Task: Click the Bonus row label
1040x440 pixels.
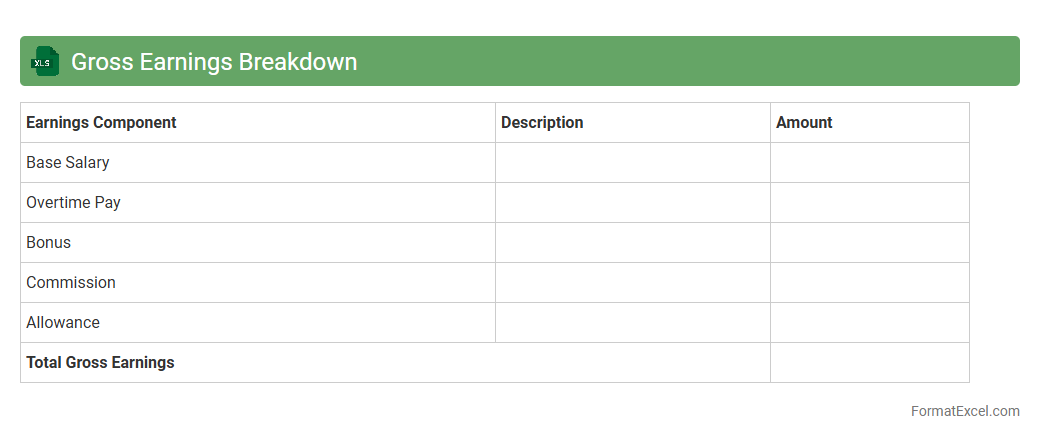Action: tap(49, 242)
